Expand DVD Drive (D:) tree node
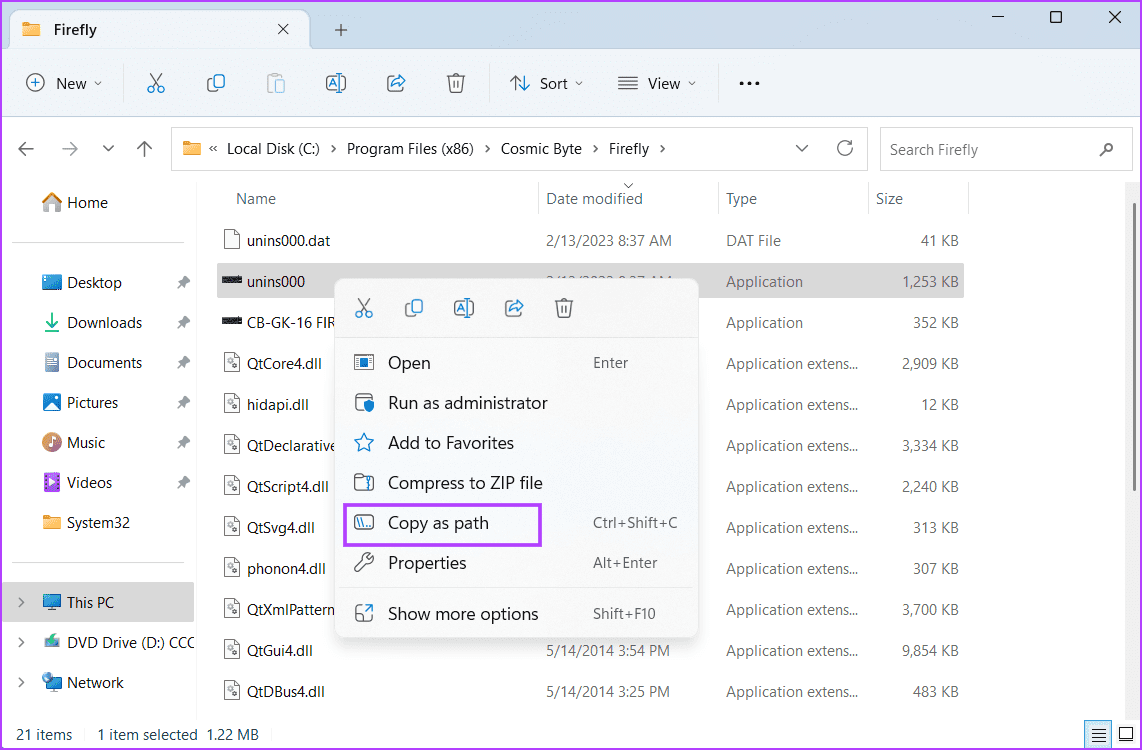 21,642
